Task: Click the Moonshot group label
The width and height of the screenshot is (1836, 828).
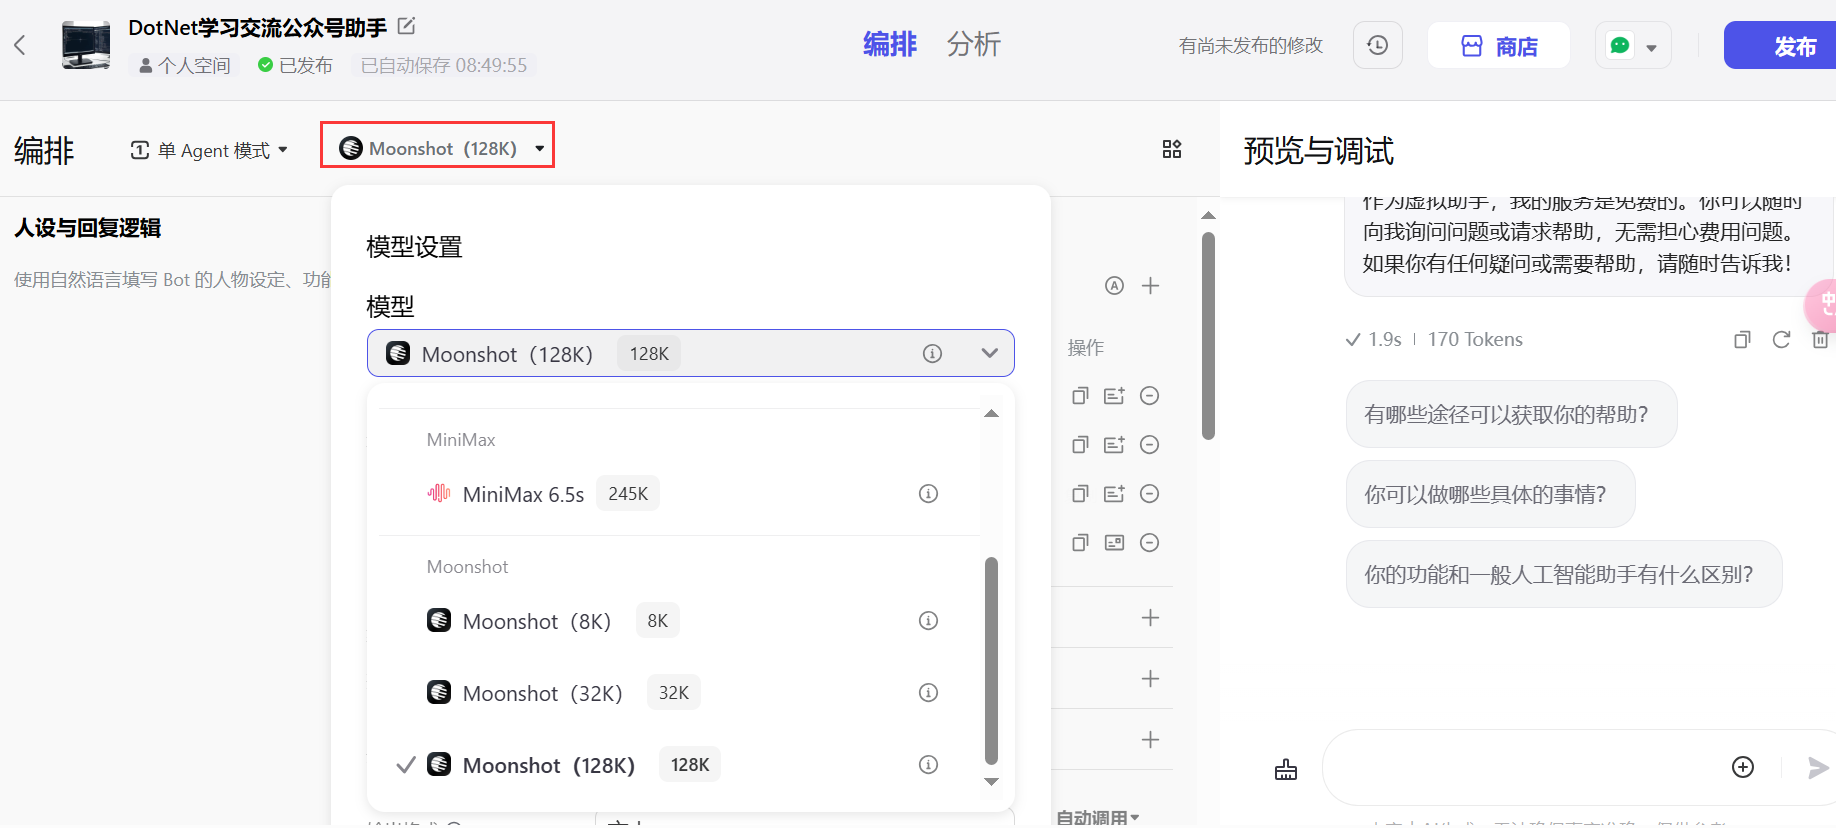Action: [467, 567]
